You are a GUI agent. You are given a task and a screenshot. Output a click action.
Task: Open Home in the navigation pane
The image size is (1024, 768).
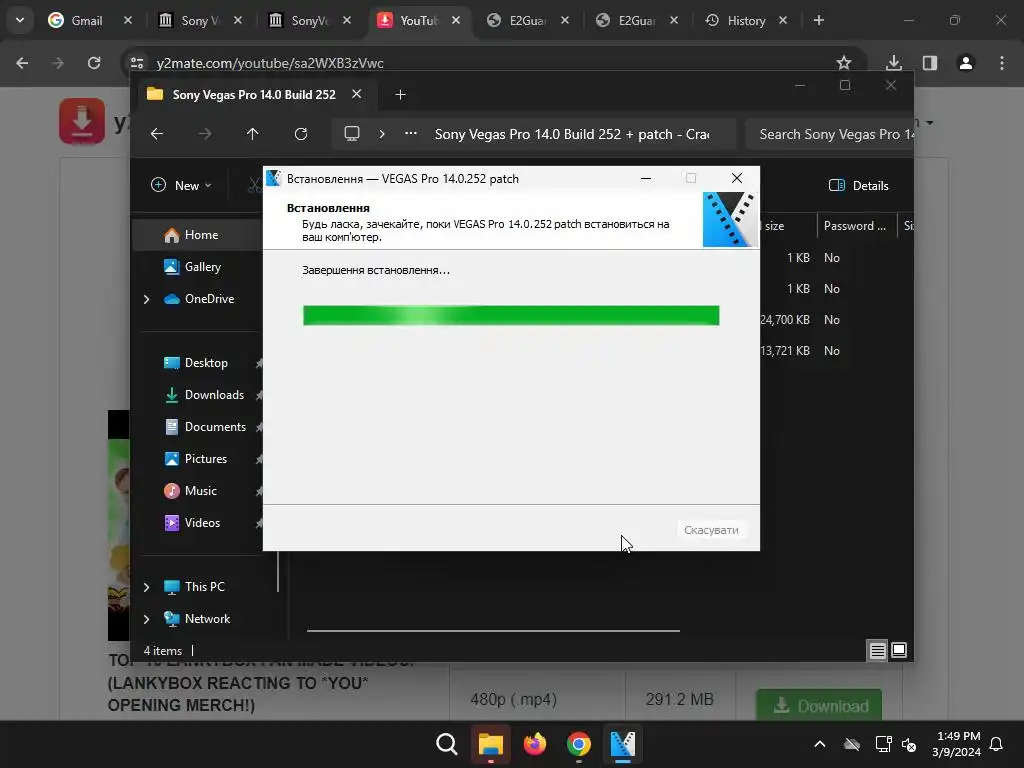[x=201, y=235]
